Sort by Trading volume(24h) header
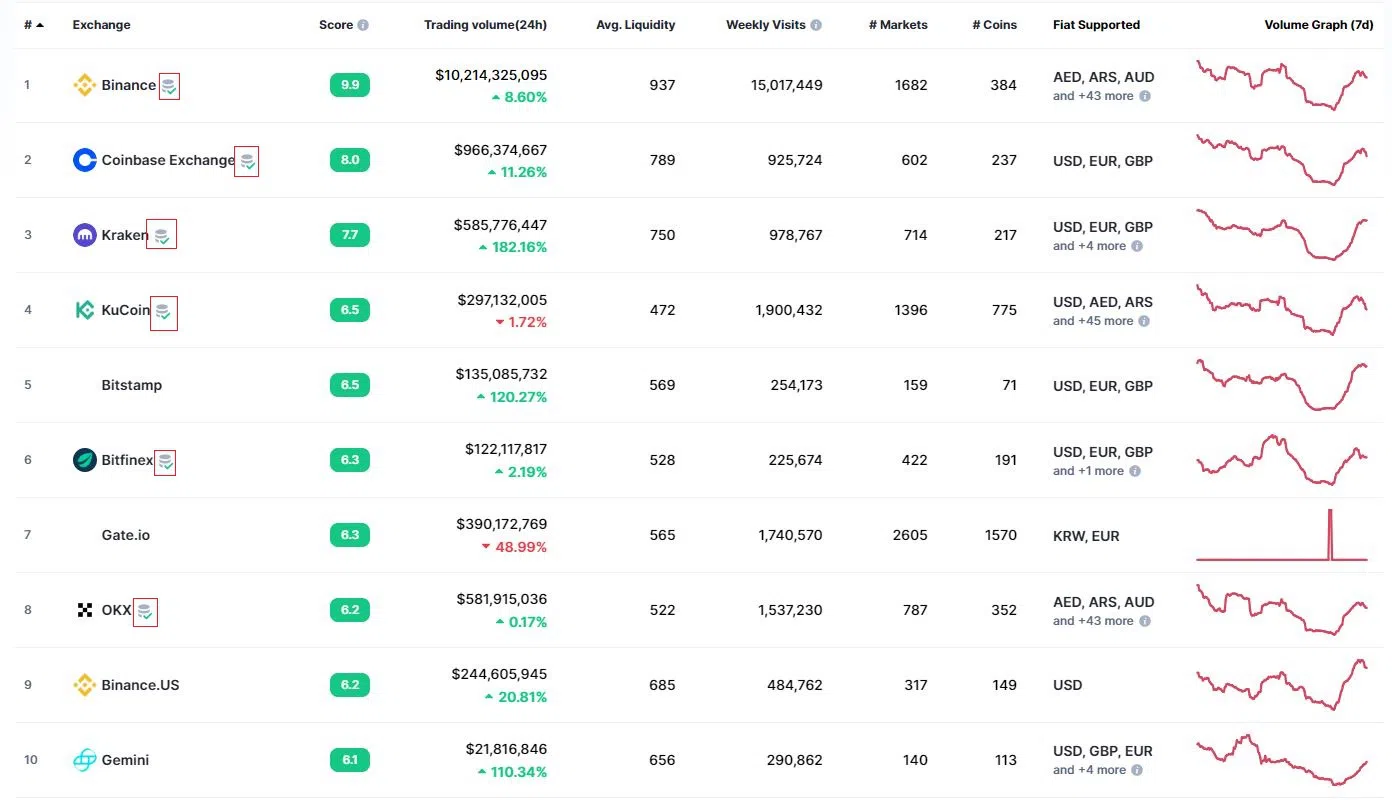This screenshot has width=1392, height=804. pyautogui.click(x=485, y=25)
